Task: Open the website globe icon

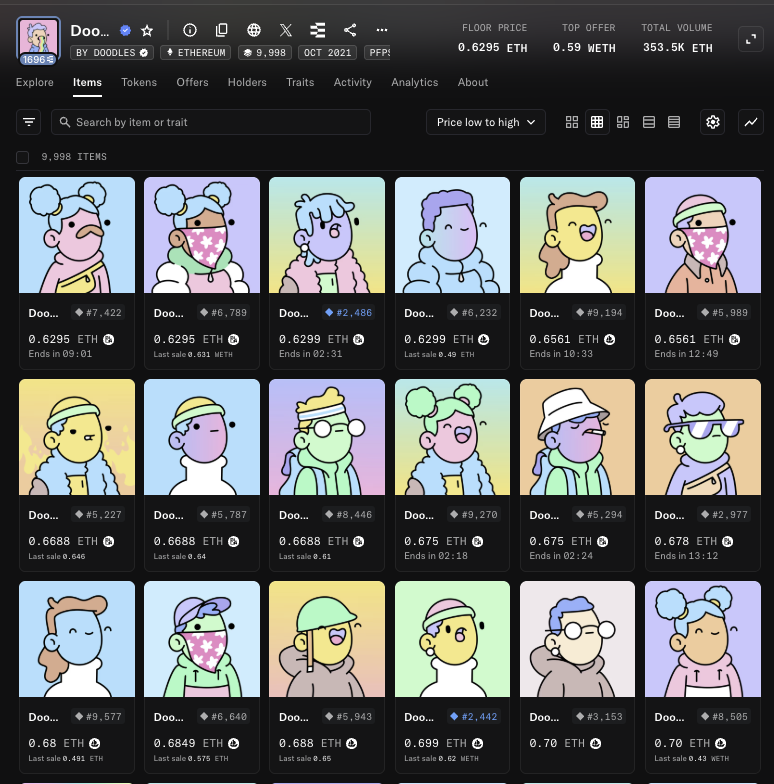Action: tap(254, 30)
